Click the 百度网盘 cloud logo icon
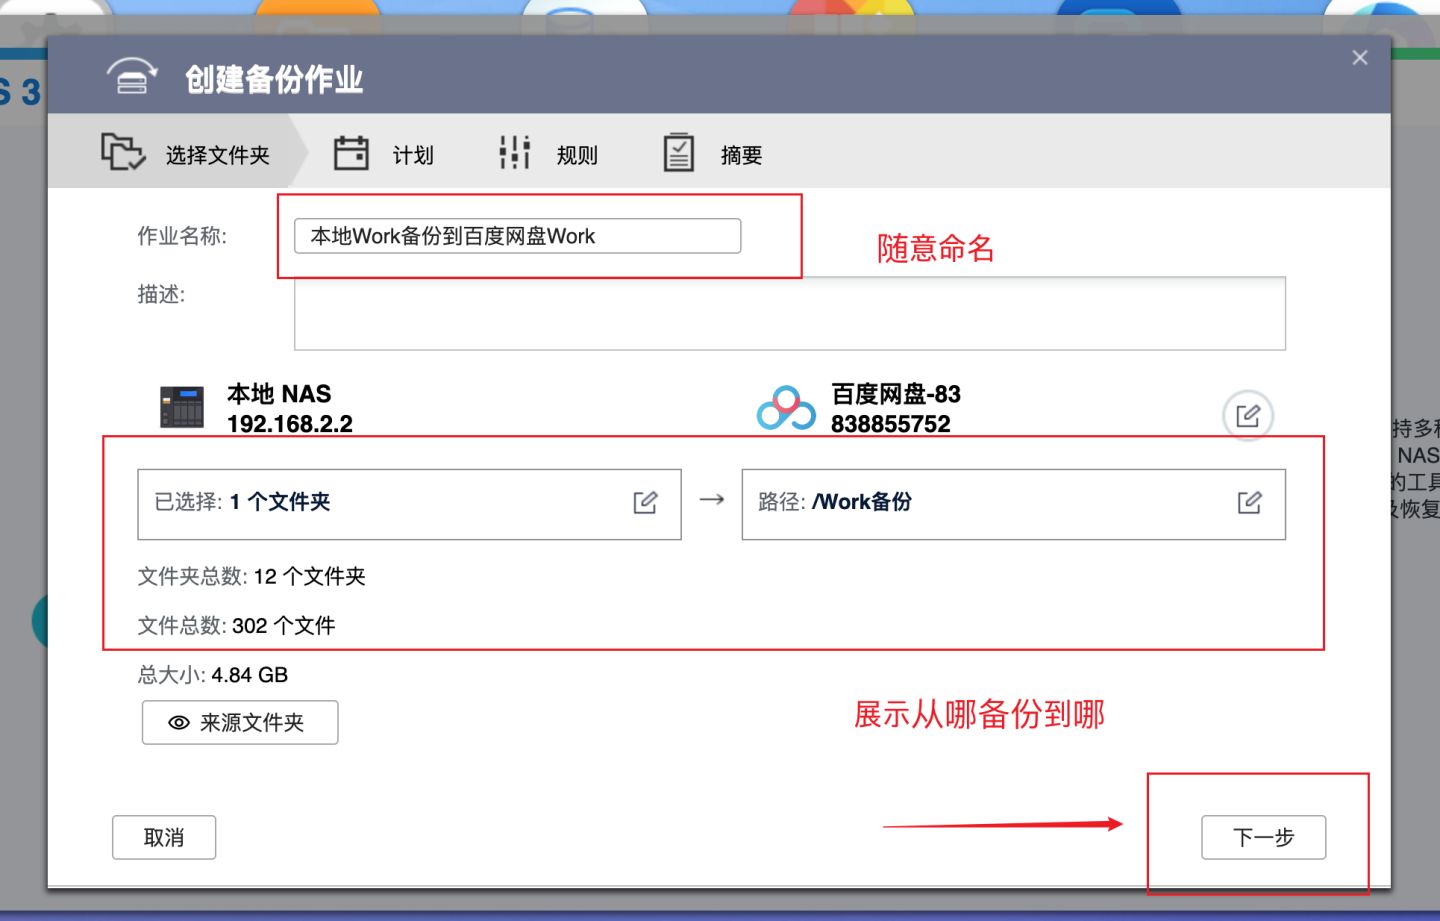The width and height of the screenshot is (1440, 921). tap(786, 408)
